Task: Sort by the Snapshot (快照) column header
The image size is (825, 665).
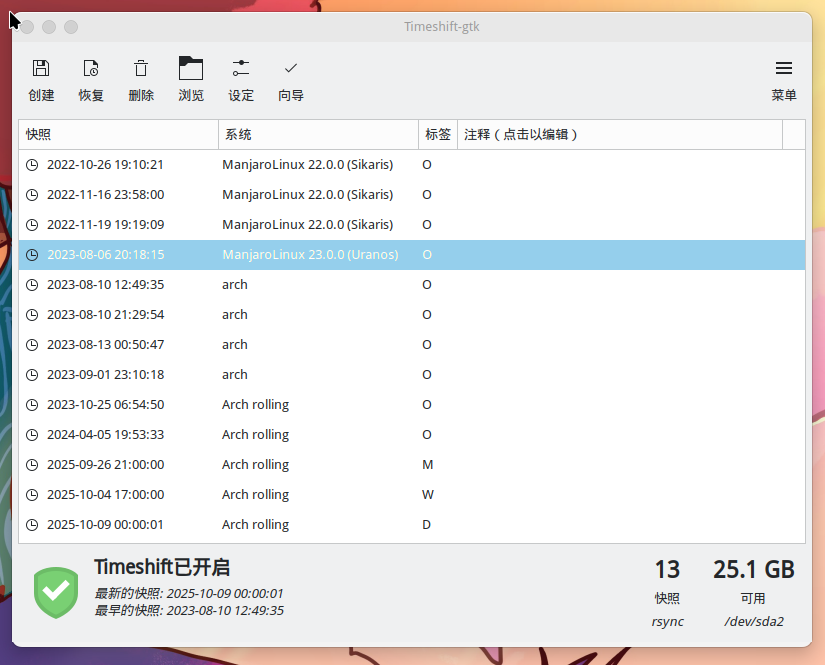Action: tap(118, 134)
